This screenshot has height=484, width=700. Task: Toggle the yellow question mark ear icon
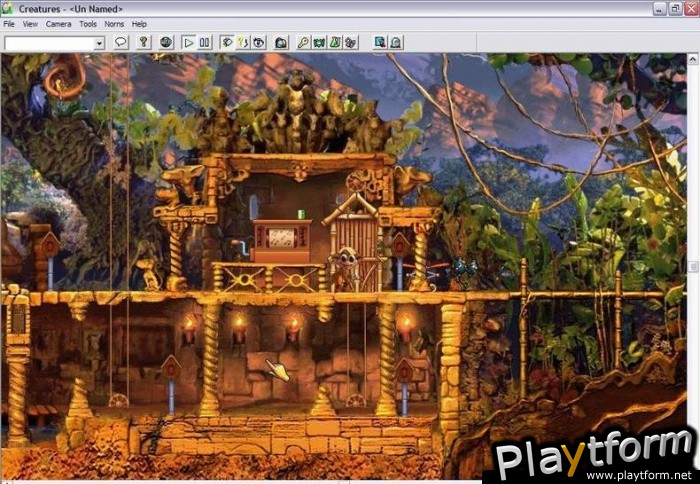(243, 42)
